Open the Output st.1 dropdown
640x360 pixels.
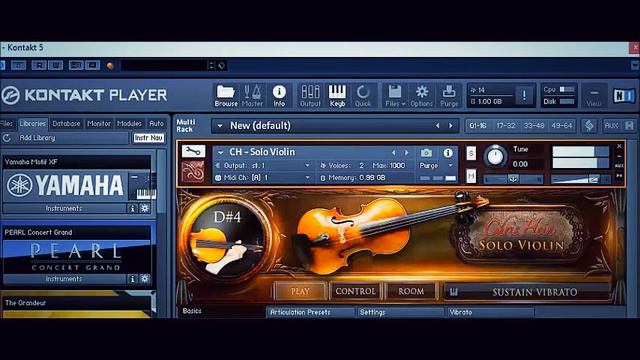(263, 165)
